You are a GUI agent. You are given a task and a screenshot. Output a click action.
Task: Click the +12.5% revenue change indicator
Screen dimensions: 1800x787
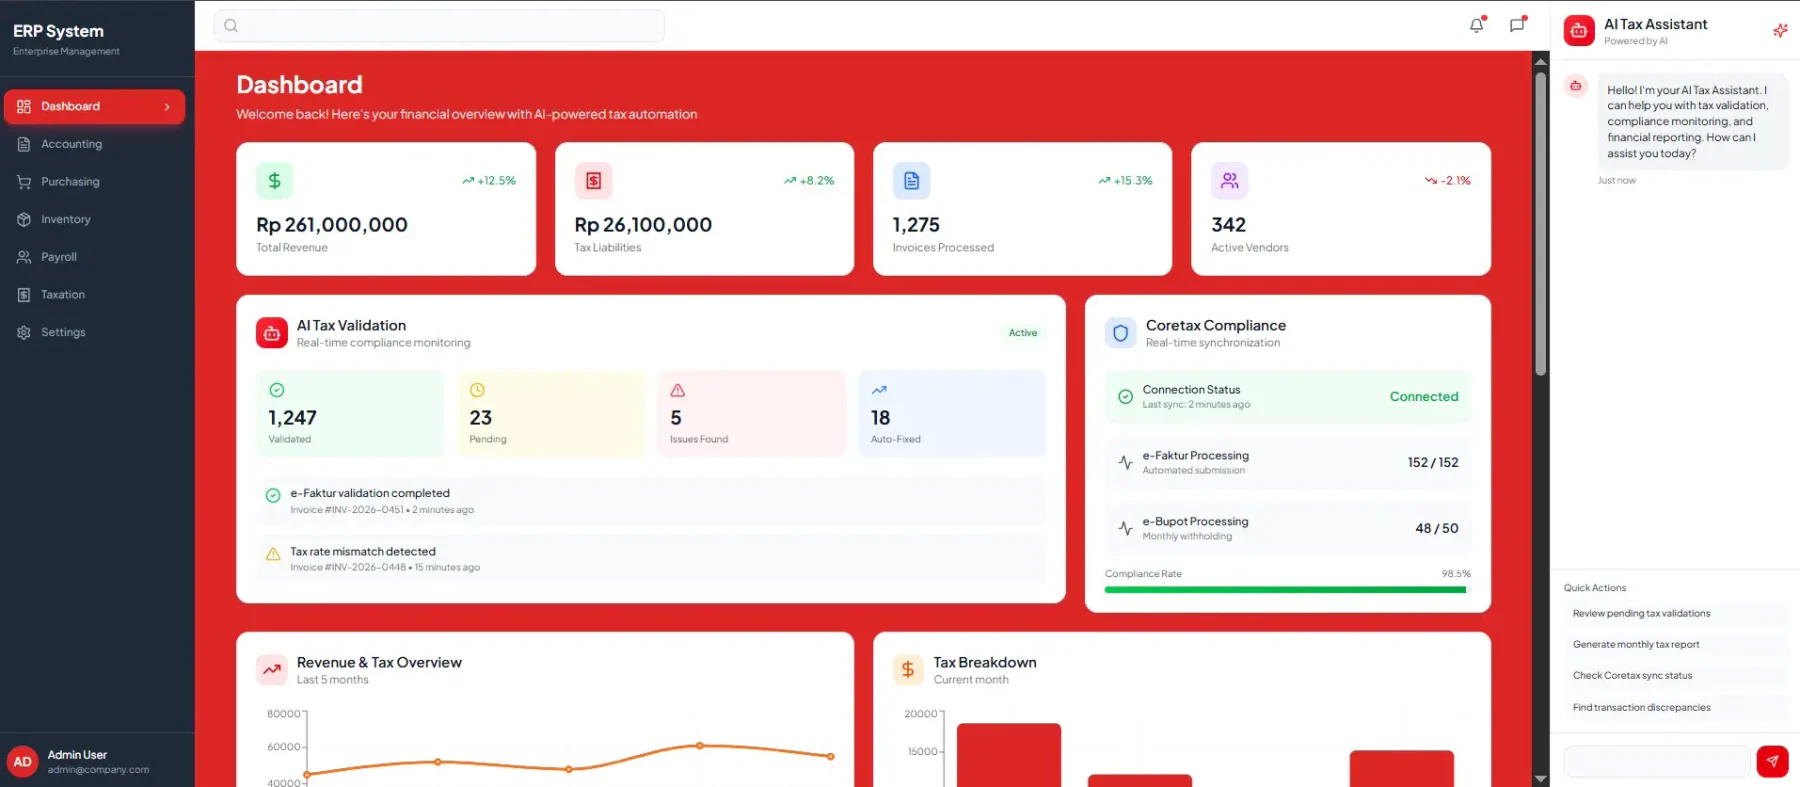click(489, 181)
